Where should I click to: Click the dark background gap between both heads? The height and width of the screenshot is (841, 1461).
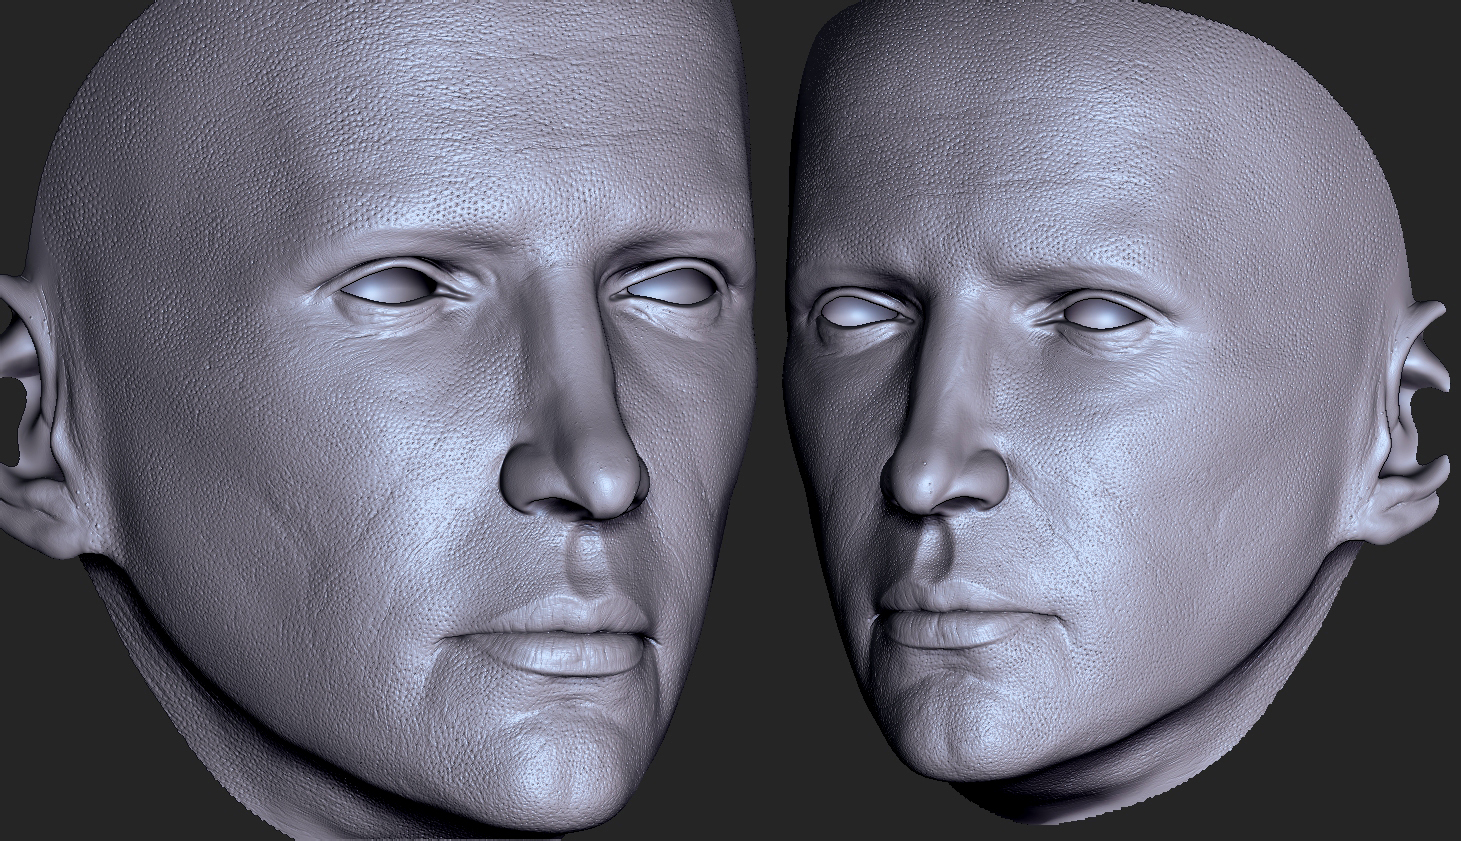point(772,450)
